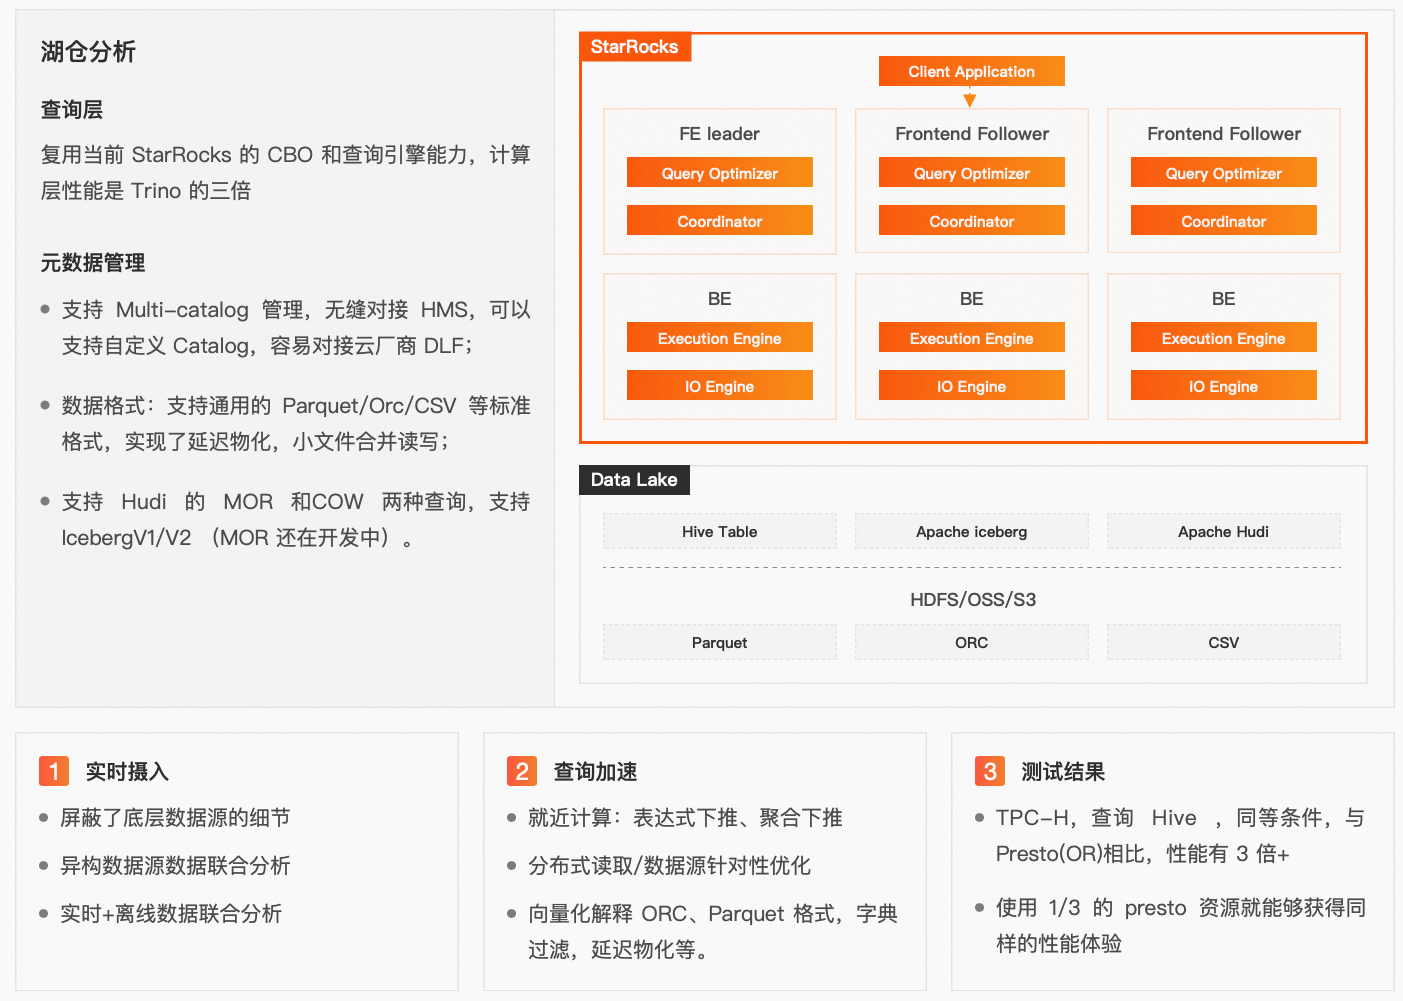The height and width of the screenshot is (1001, 1403).
Task: Click the line 就近计算：表达式下推、聚合下推
Action: click(x=685, y=818)
